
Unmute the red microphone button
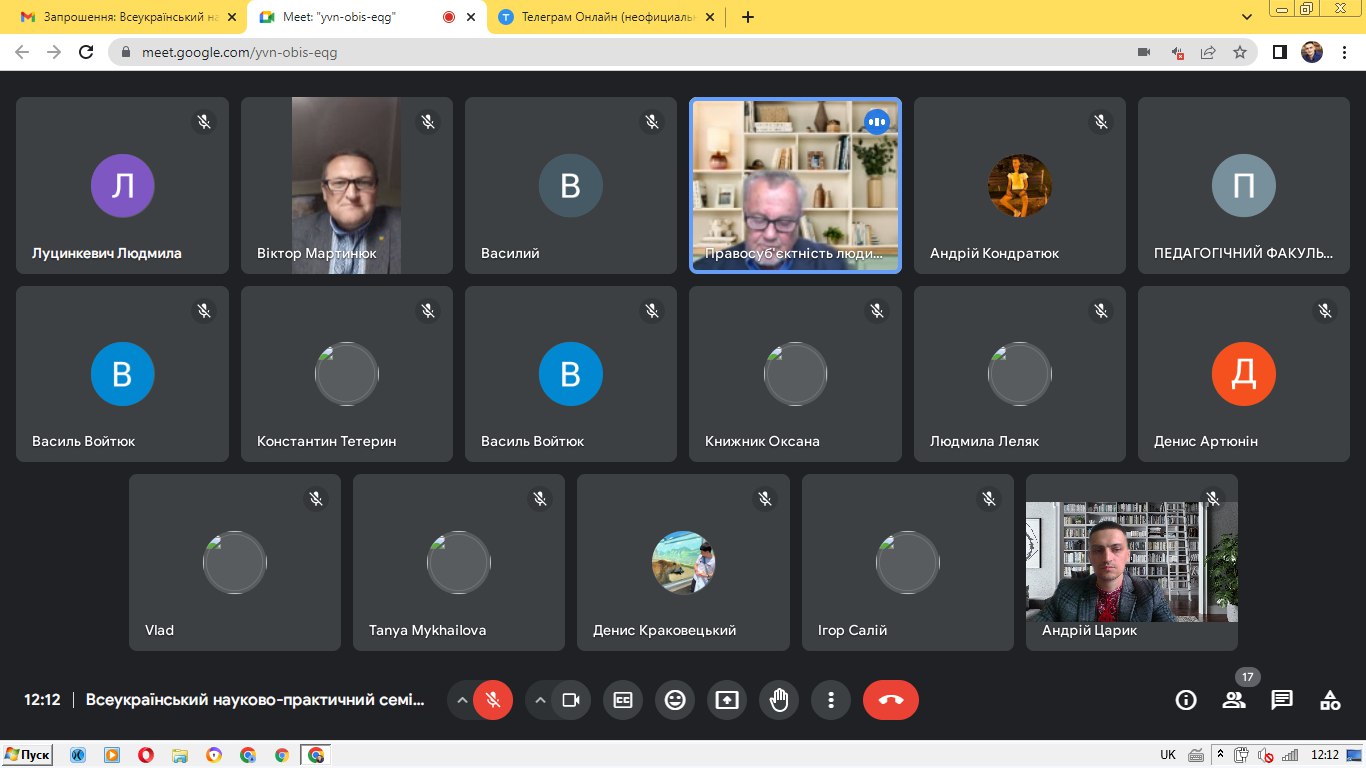[492, 700]
